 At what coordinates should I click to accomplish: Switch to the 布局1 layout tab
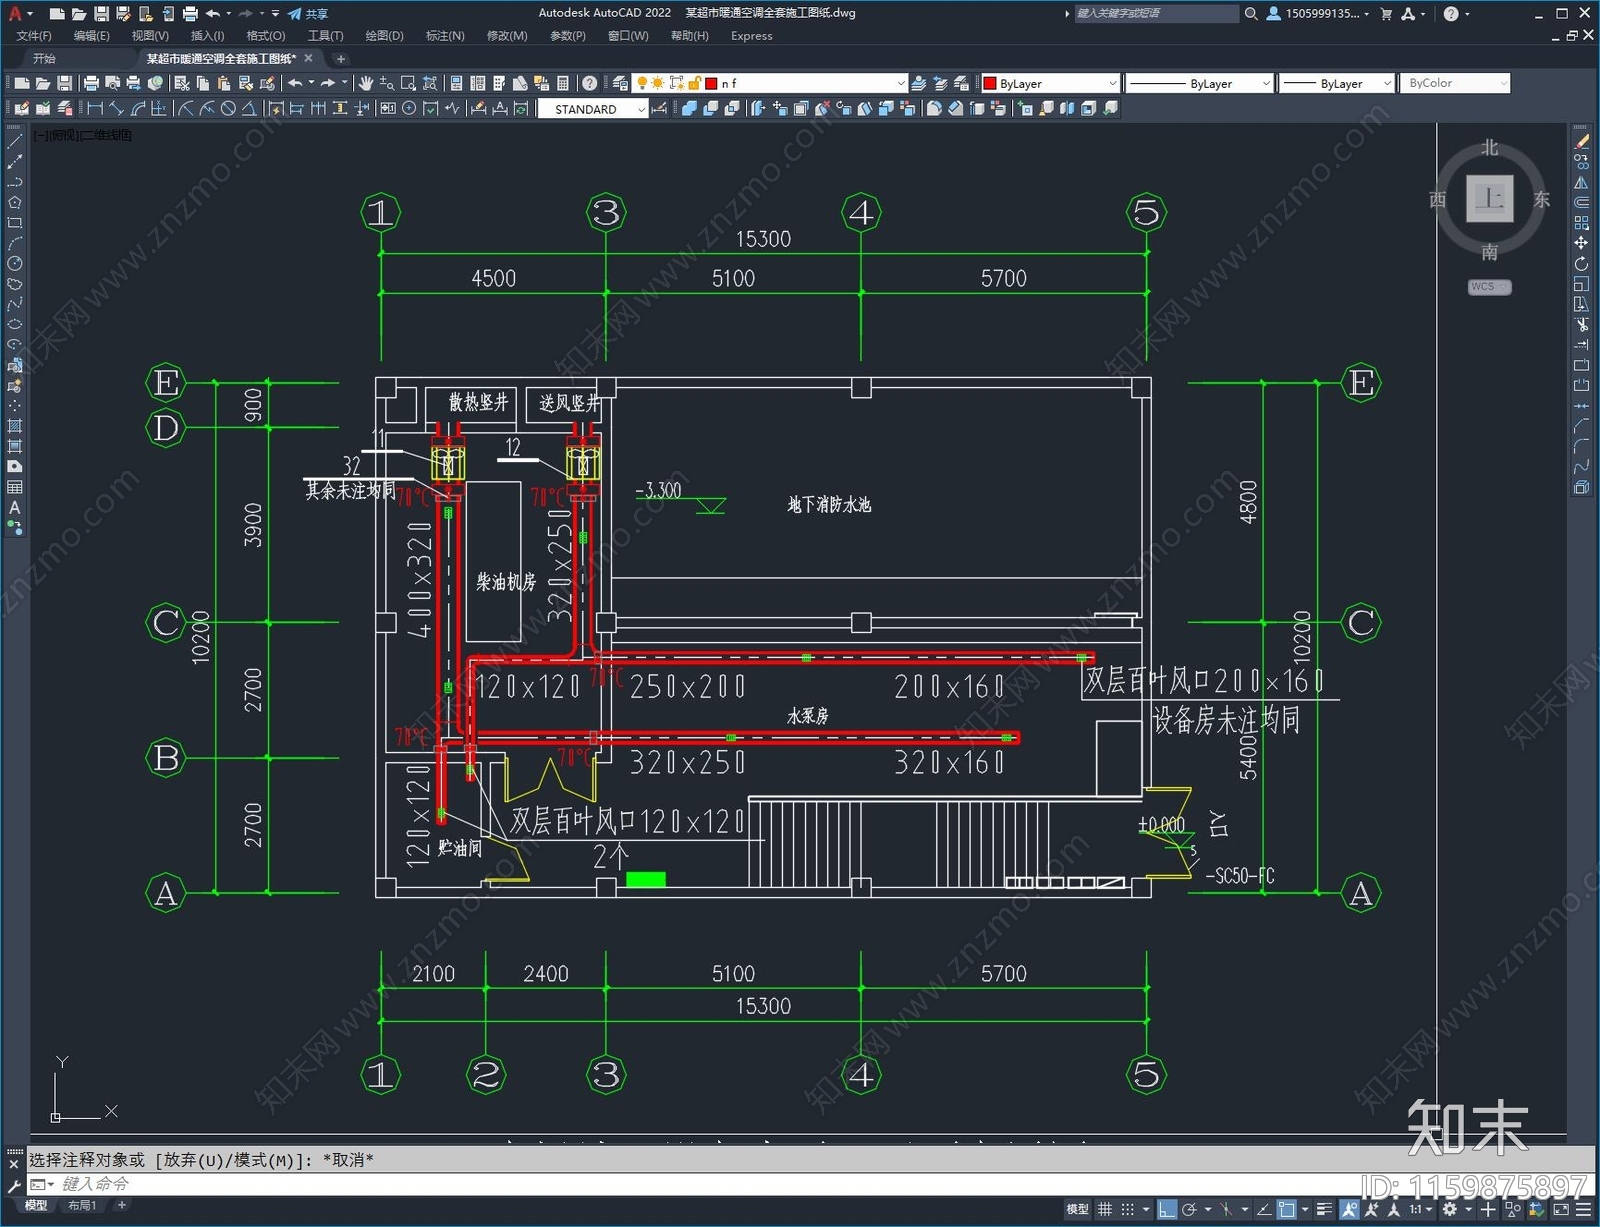click(x=82, y=1206)
